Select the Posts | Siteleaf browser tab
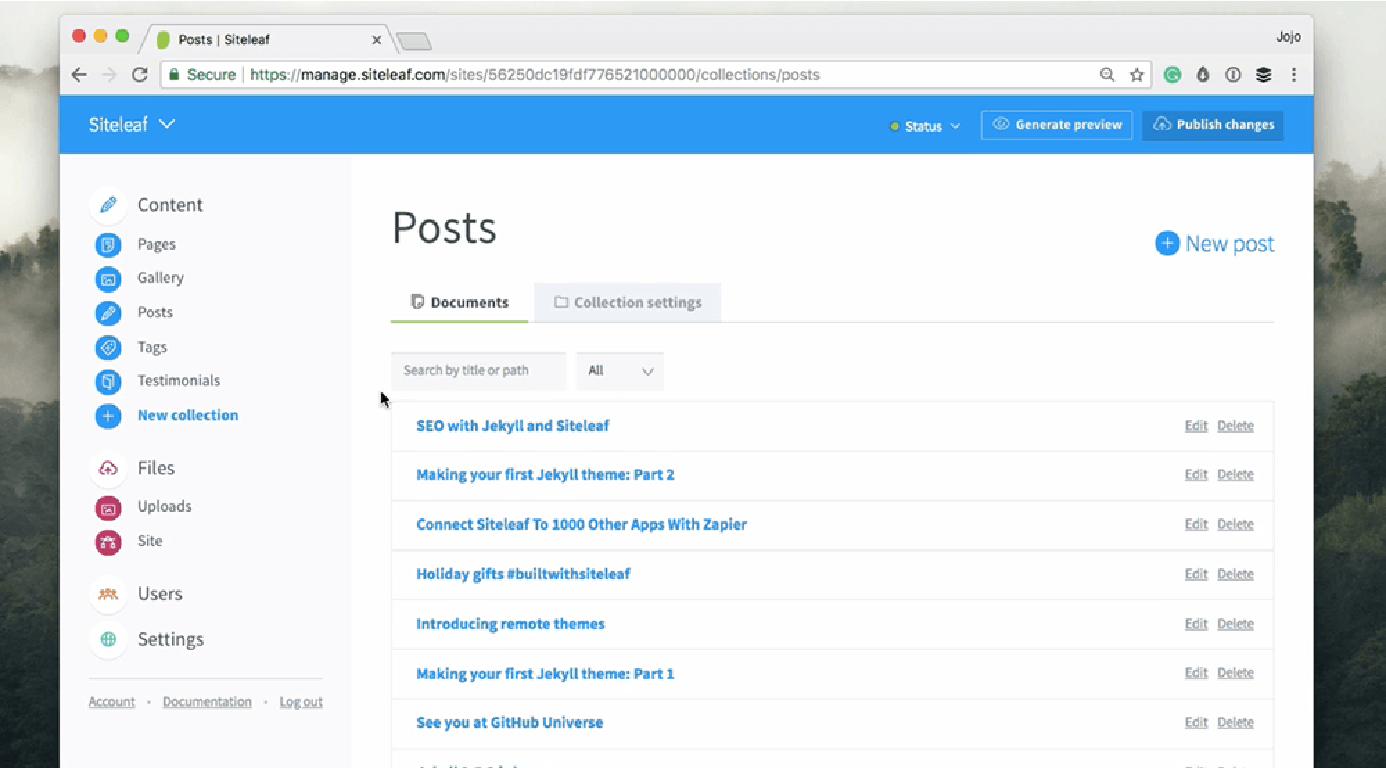The width and height of the screenshot is (1386, 768). (x=265, y=40)
